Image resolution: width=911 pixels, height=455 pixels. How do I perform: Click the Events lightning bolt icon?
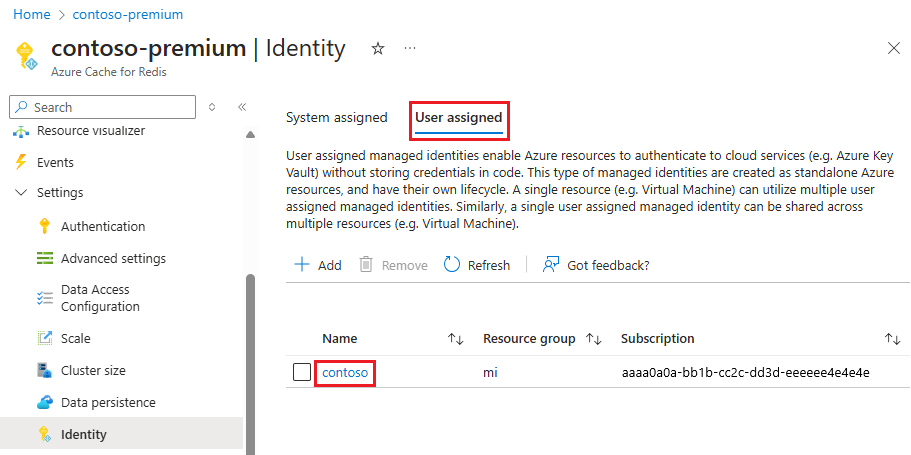(x=21, y=162)
